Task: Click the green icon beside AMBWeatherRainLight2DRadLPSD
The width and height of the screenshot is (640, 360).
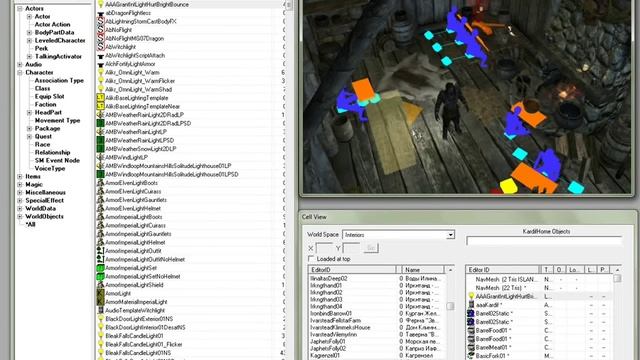Action: (100, 123)
